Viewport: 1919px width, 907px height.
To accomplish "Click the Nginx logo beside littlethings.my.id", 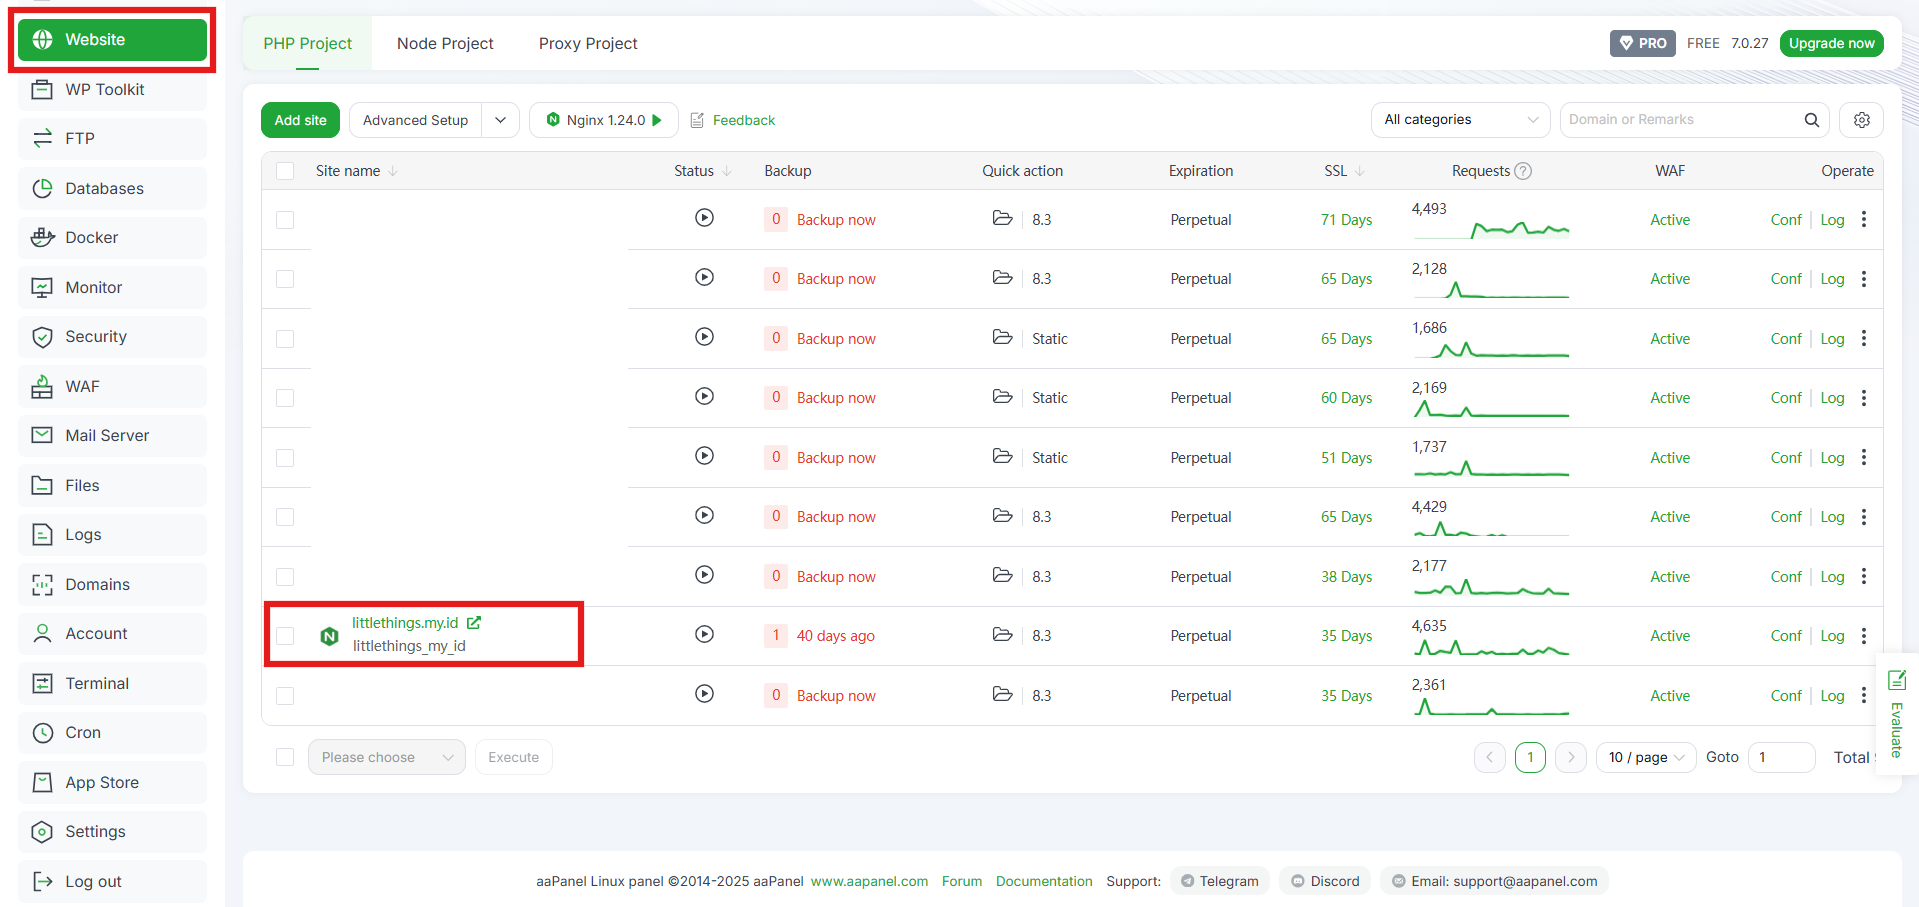I will click(329, 636).
